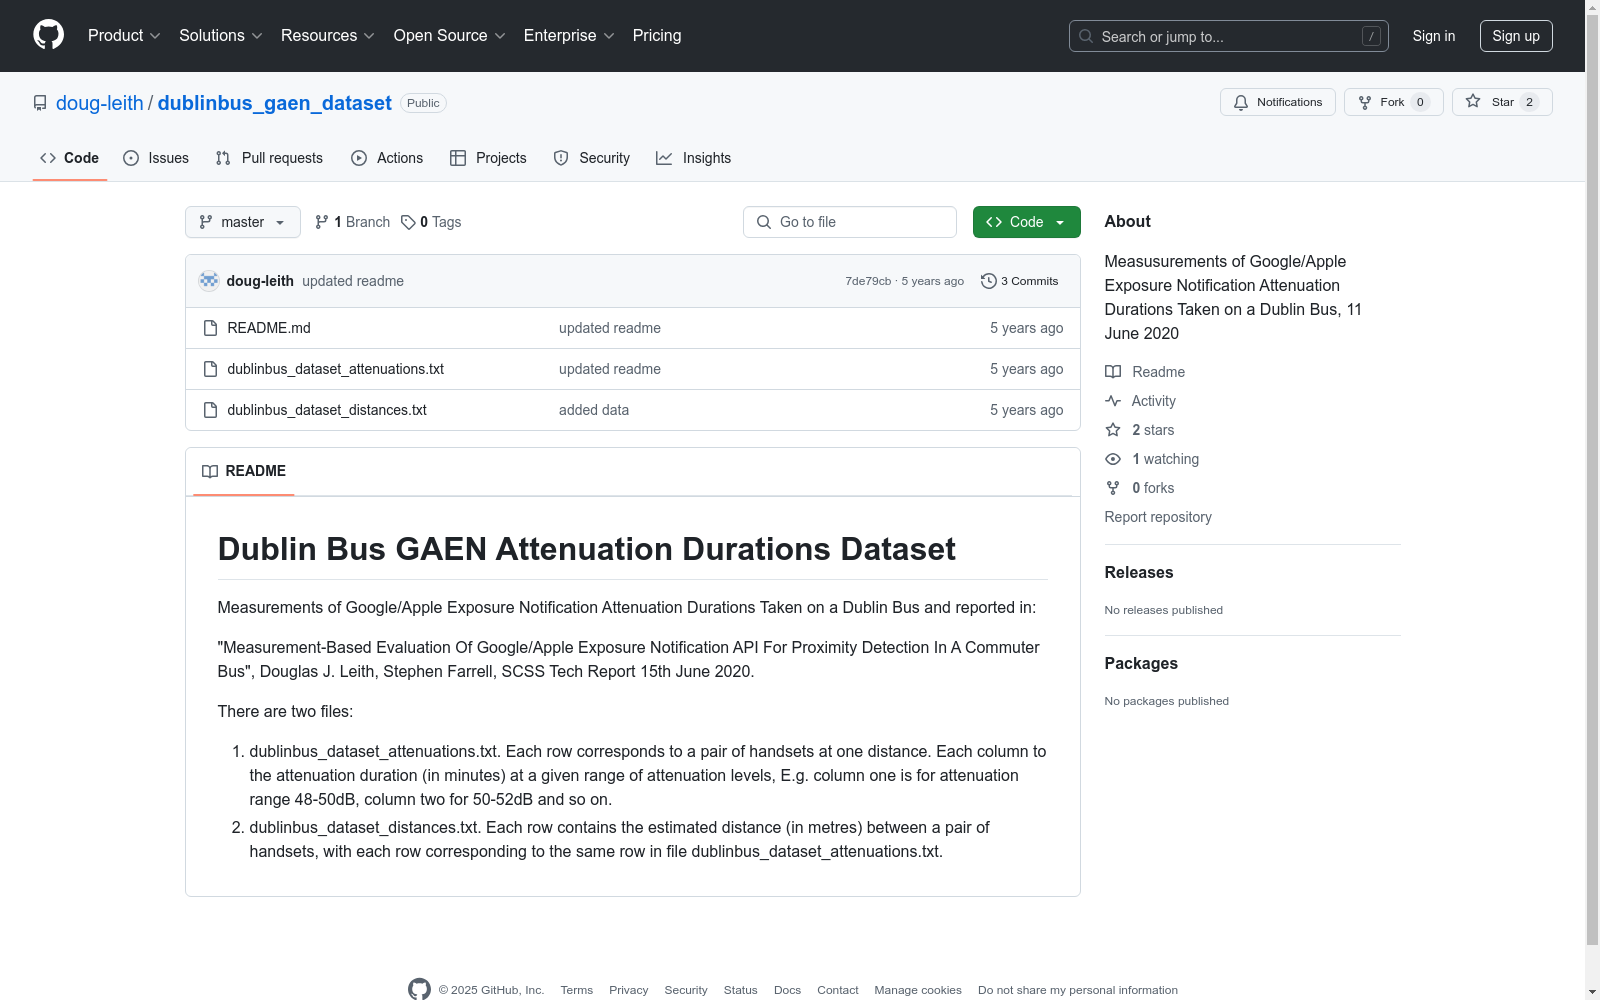
Task: Click the slash shortcut key icon in search
Action: [1371, 36]
